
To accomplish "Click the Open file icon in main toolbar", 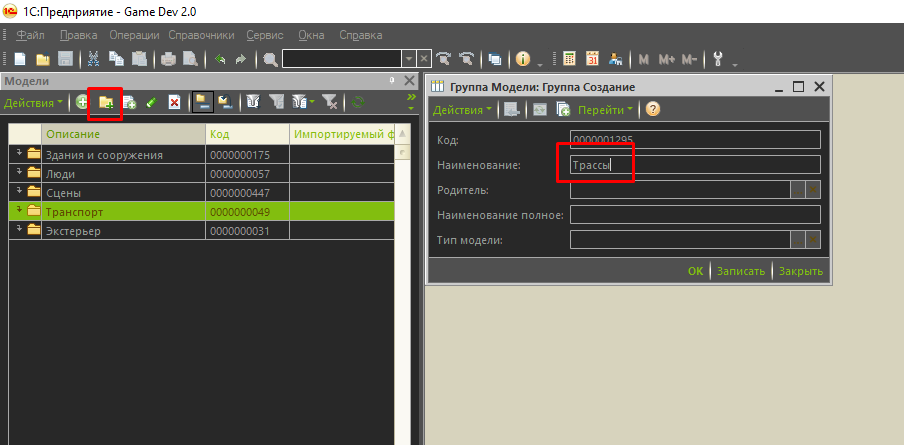I will click(42, 59).
